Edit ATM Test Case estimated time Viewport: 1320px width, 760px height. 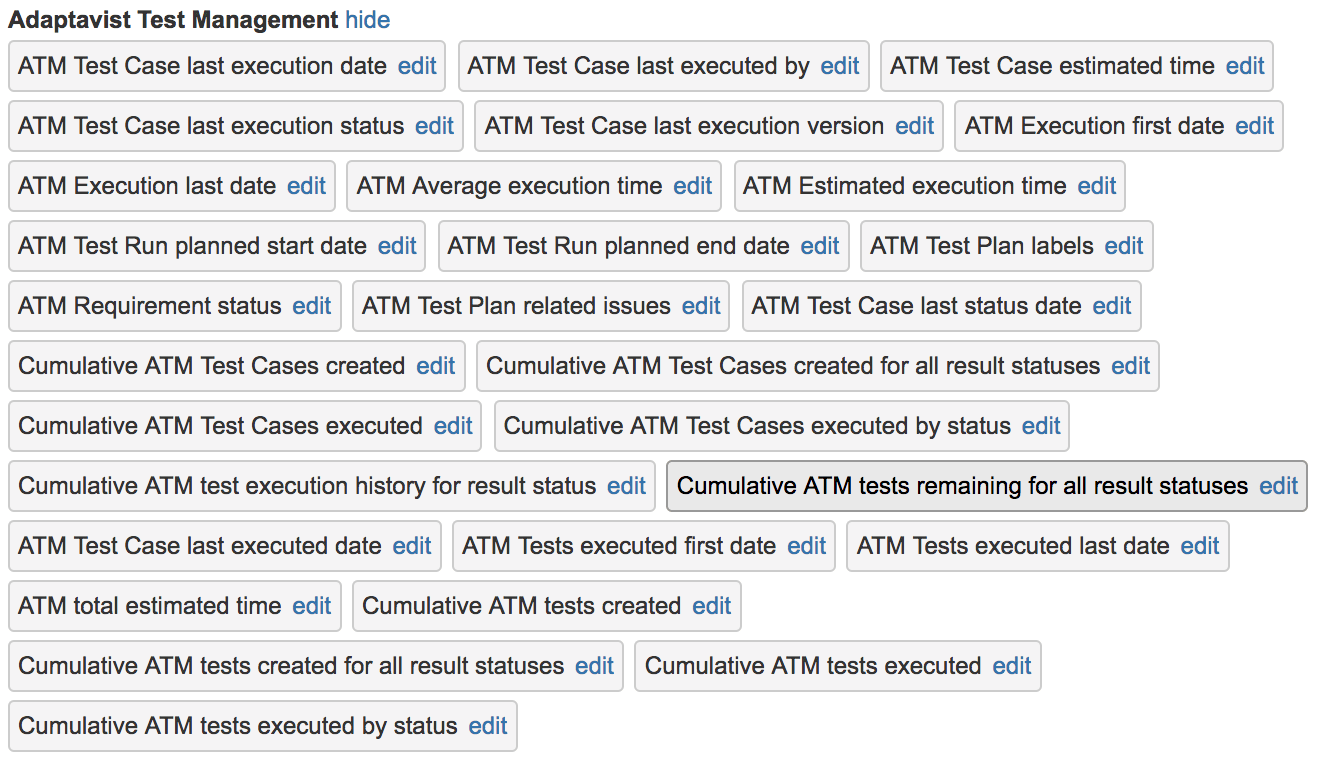[x=1245, y=66]
